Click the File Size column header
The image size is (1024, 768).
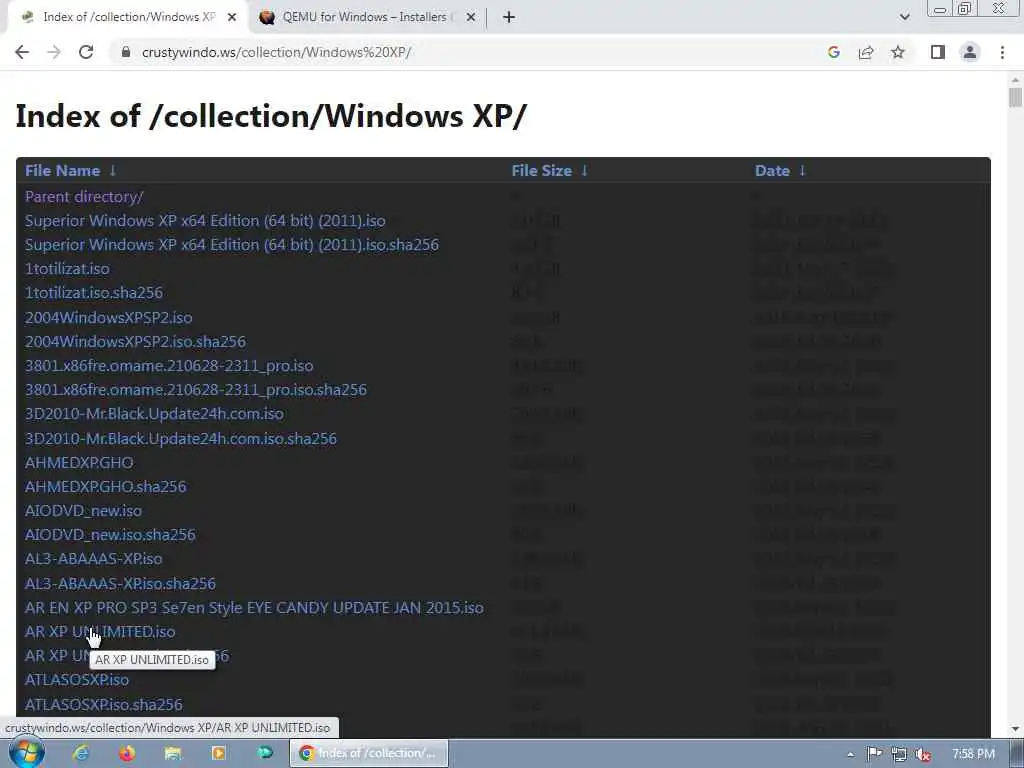pyautogui.click(x=541, y=170)
